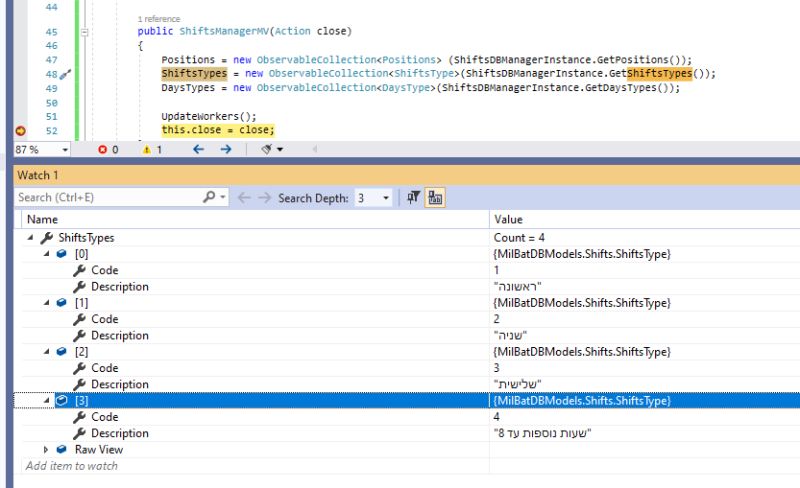The image size is (800, 488).
Task: Click the wrench icon of Description under [1]
Action: [79, 335]
